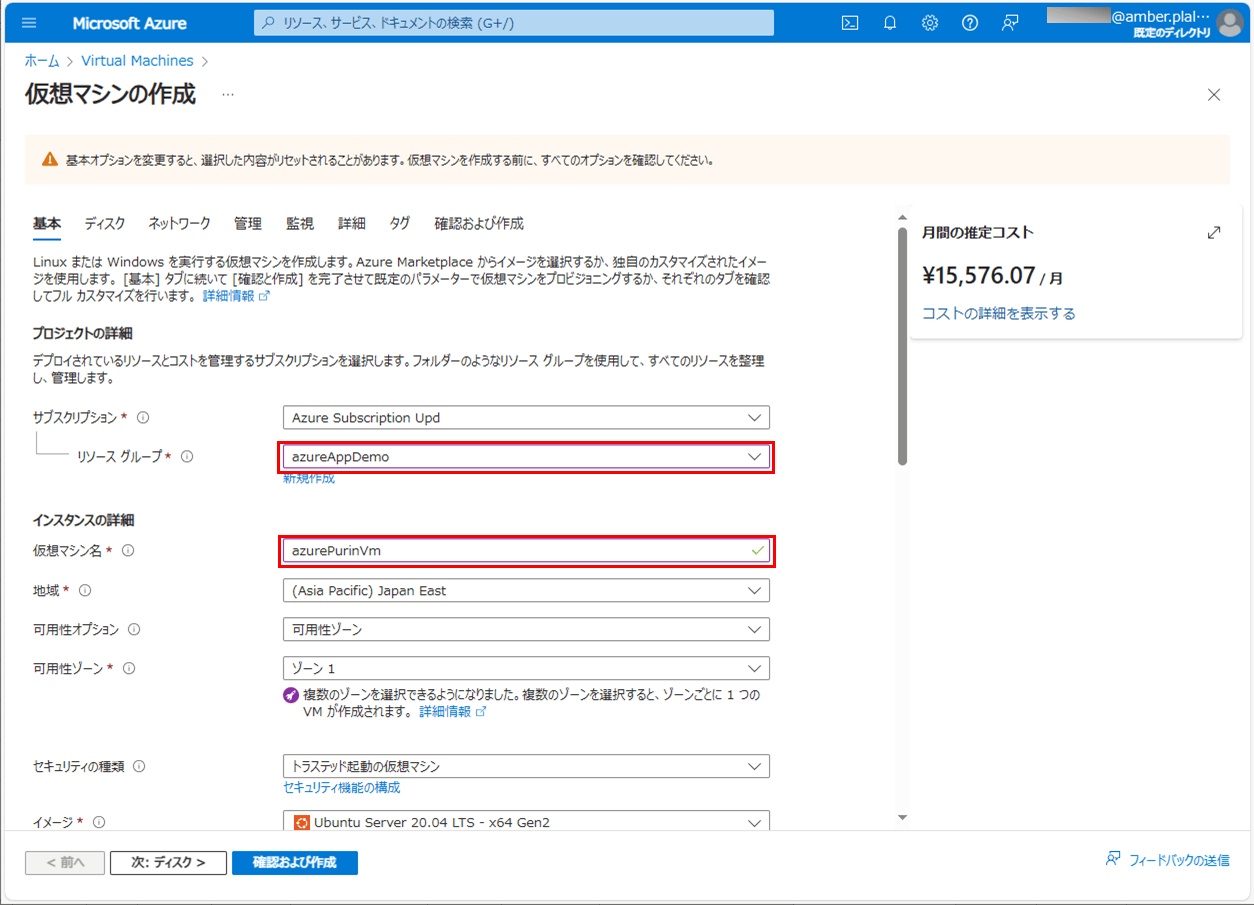Screen dimensions: 1254x905
Task: Show info for サブスクリプション
Action: pyautogui.click(x=143, y=417)
